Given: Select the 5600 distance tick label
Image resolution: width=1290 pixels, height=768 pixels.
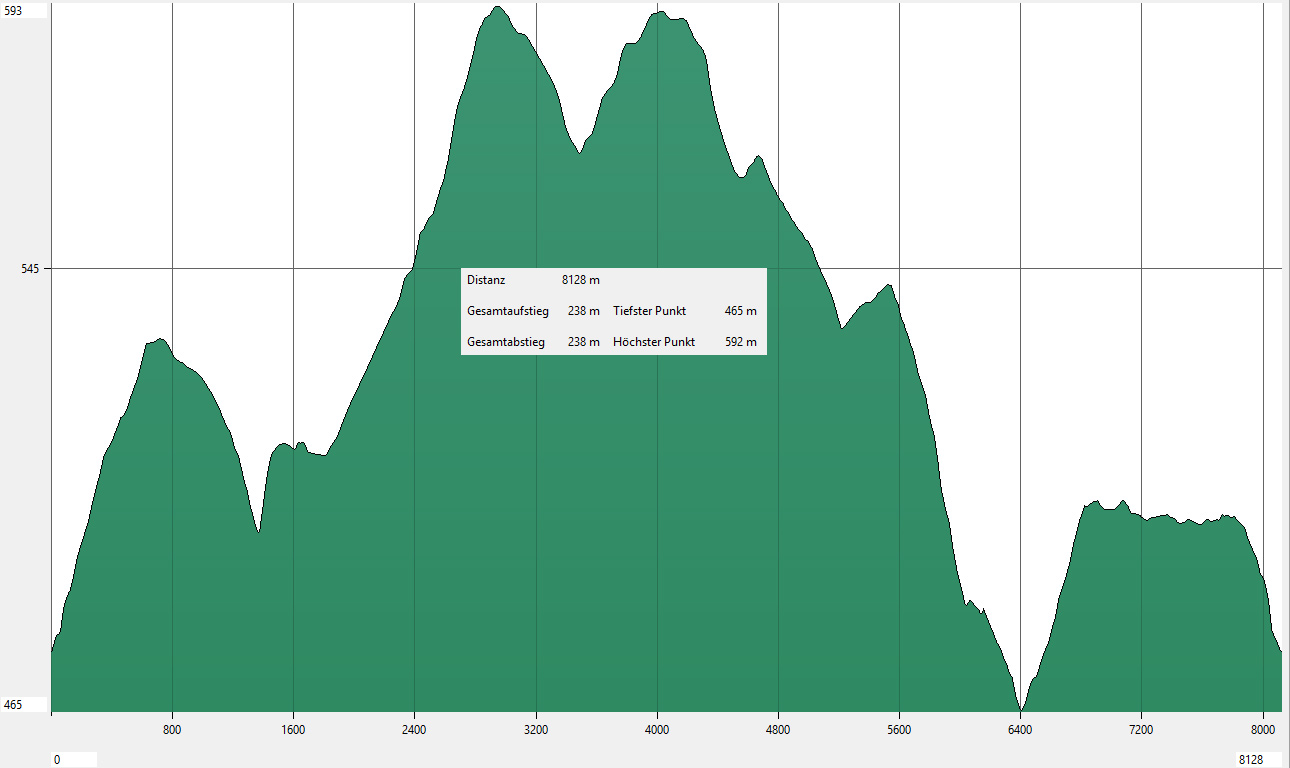Looking at the screenshot, I should pos(899,729).
